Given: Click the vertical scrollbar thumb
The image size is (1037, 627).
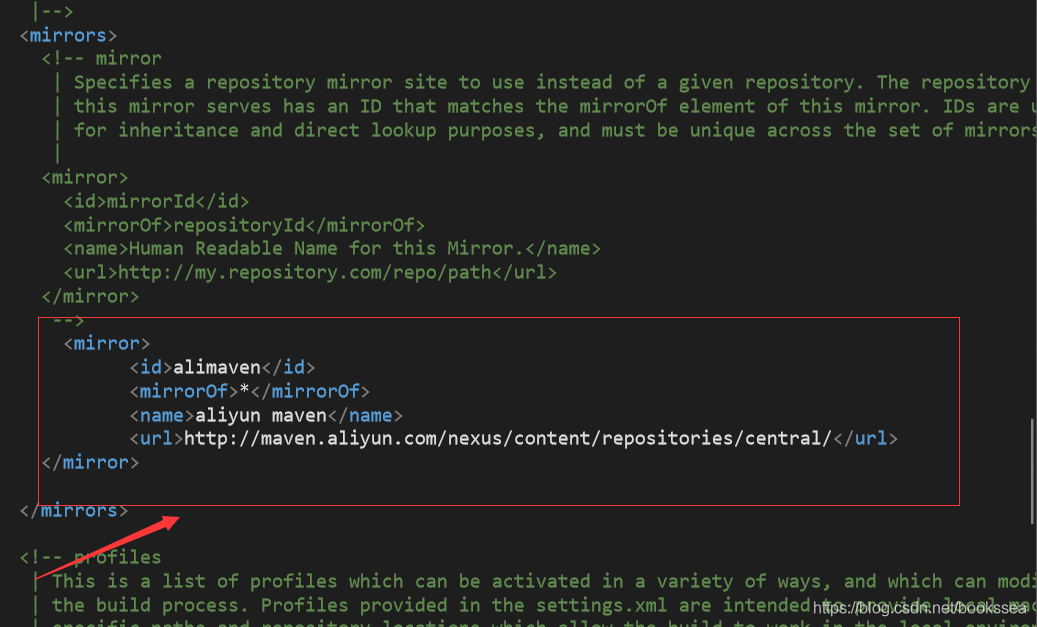Looking at the screenshot, I should coord(1032,470).
